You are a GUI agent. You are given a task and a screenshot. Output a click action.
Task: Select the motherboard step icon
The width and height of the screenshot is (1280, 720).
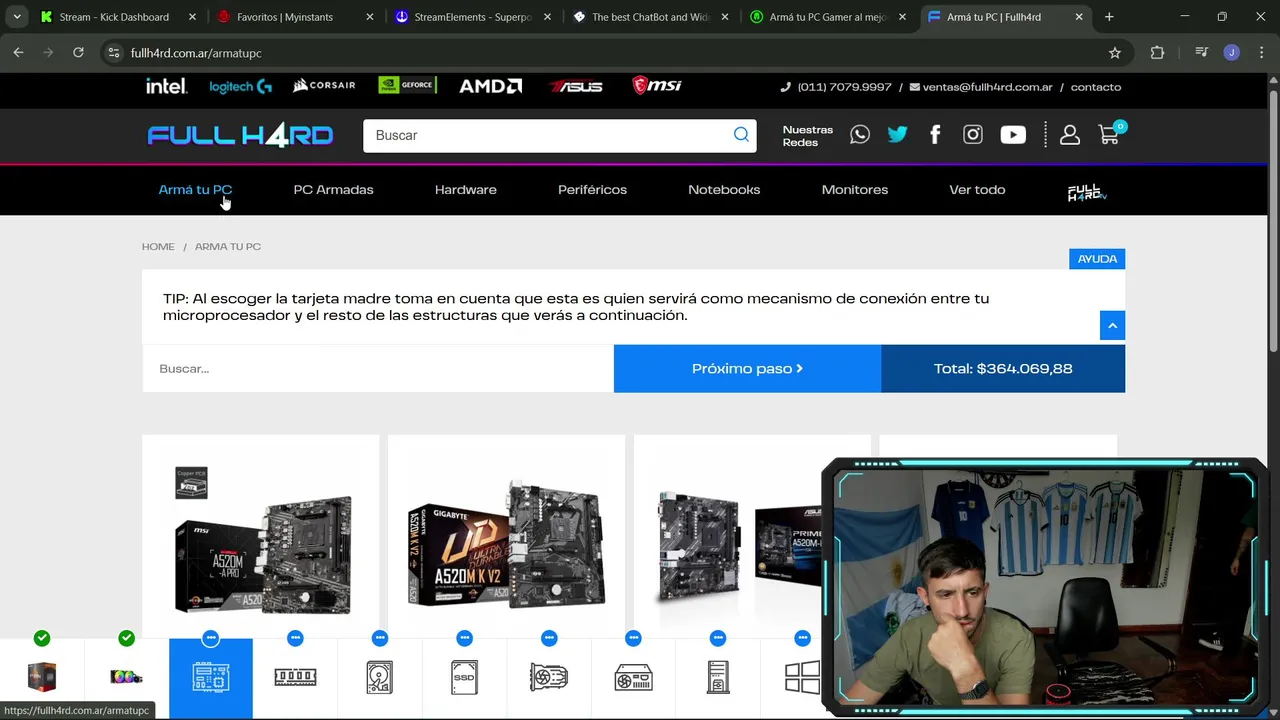click(211, 677)
